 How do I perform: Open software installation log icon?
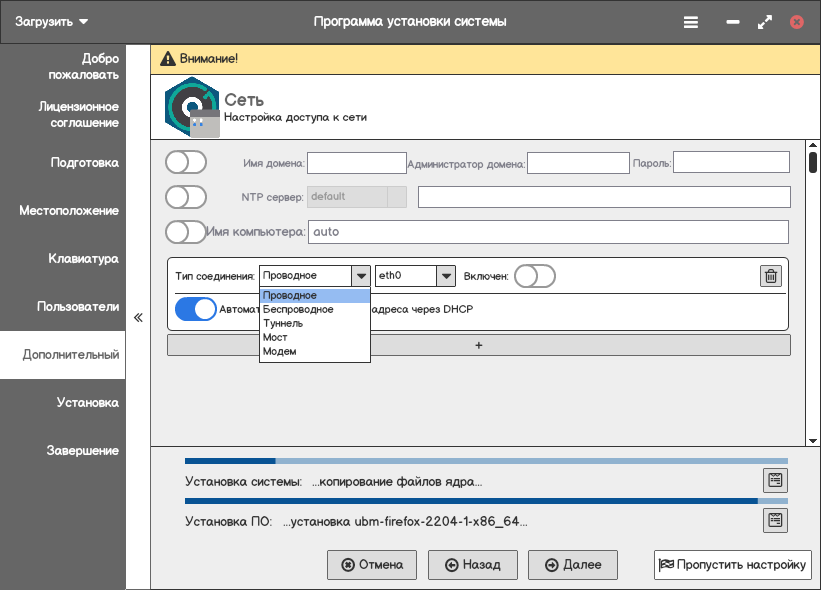coord(774,520)
